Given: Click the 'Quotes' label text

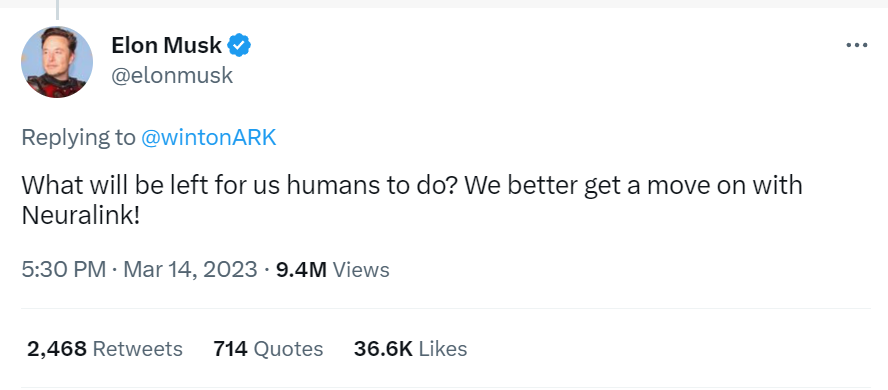Looking at the screenshot, I should [288, 349].
